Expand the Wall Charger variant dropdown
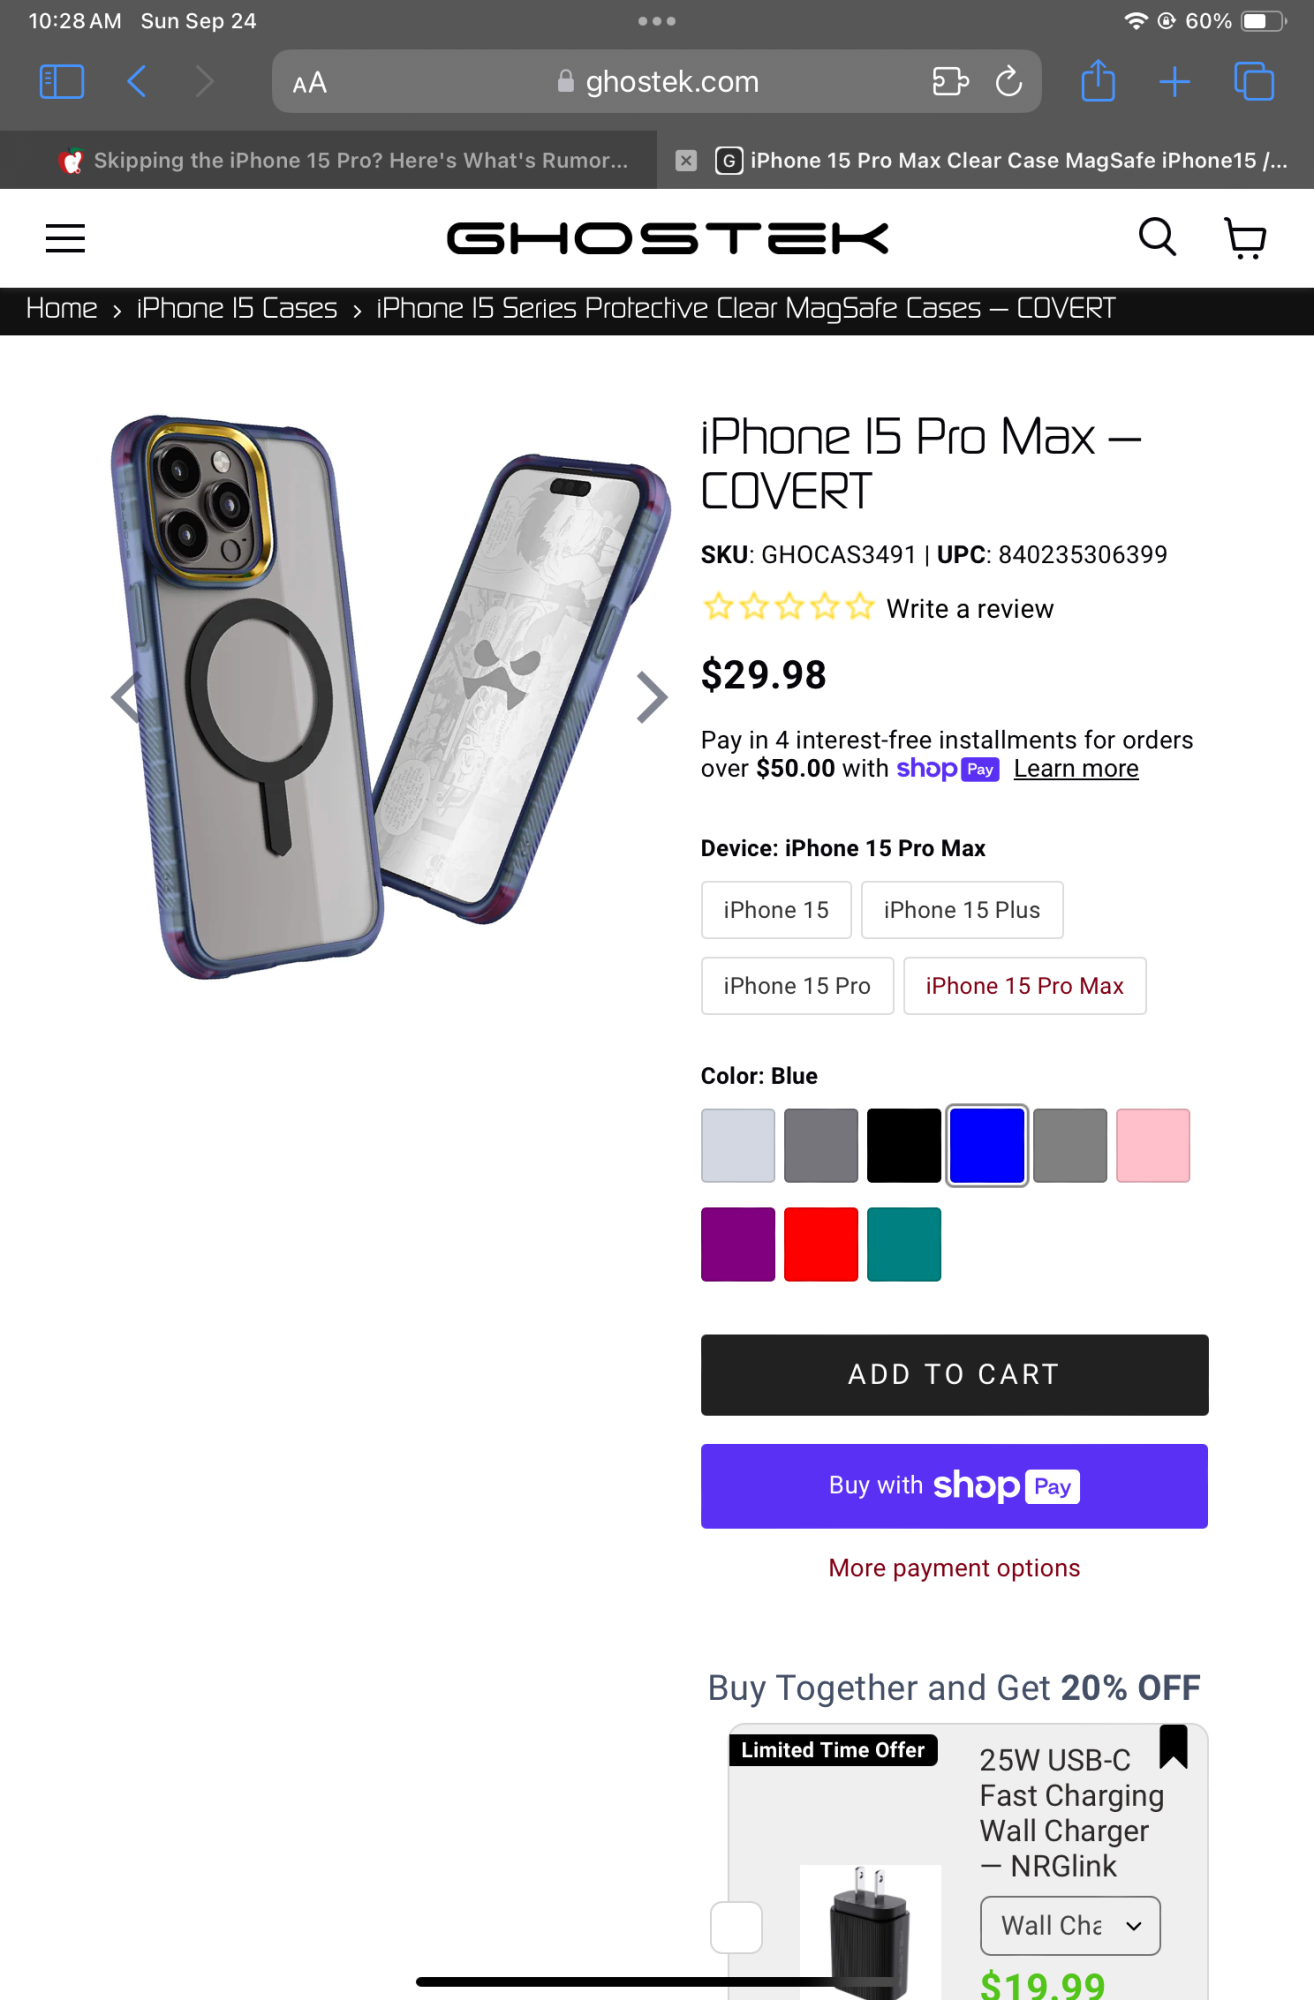Screen dimensions: 1314x2000 coord(1070,1925)
